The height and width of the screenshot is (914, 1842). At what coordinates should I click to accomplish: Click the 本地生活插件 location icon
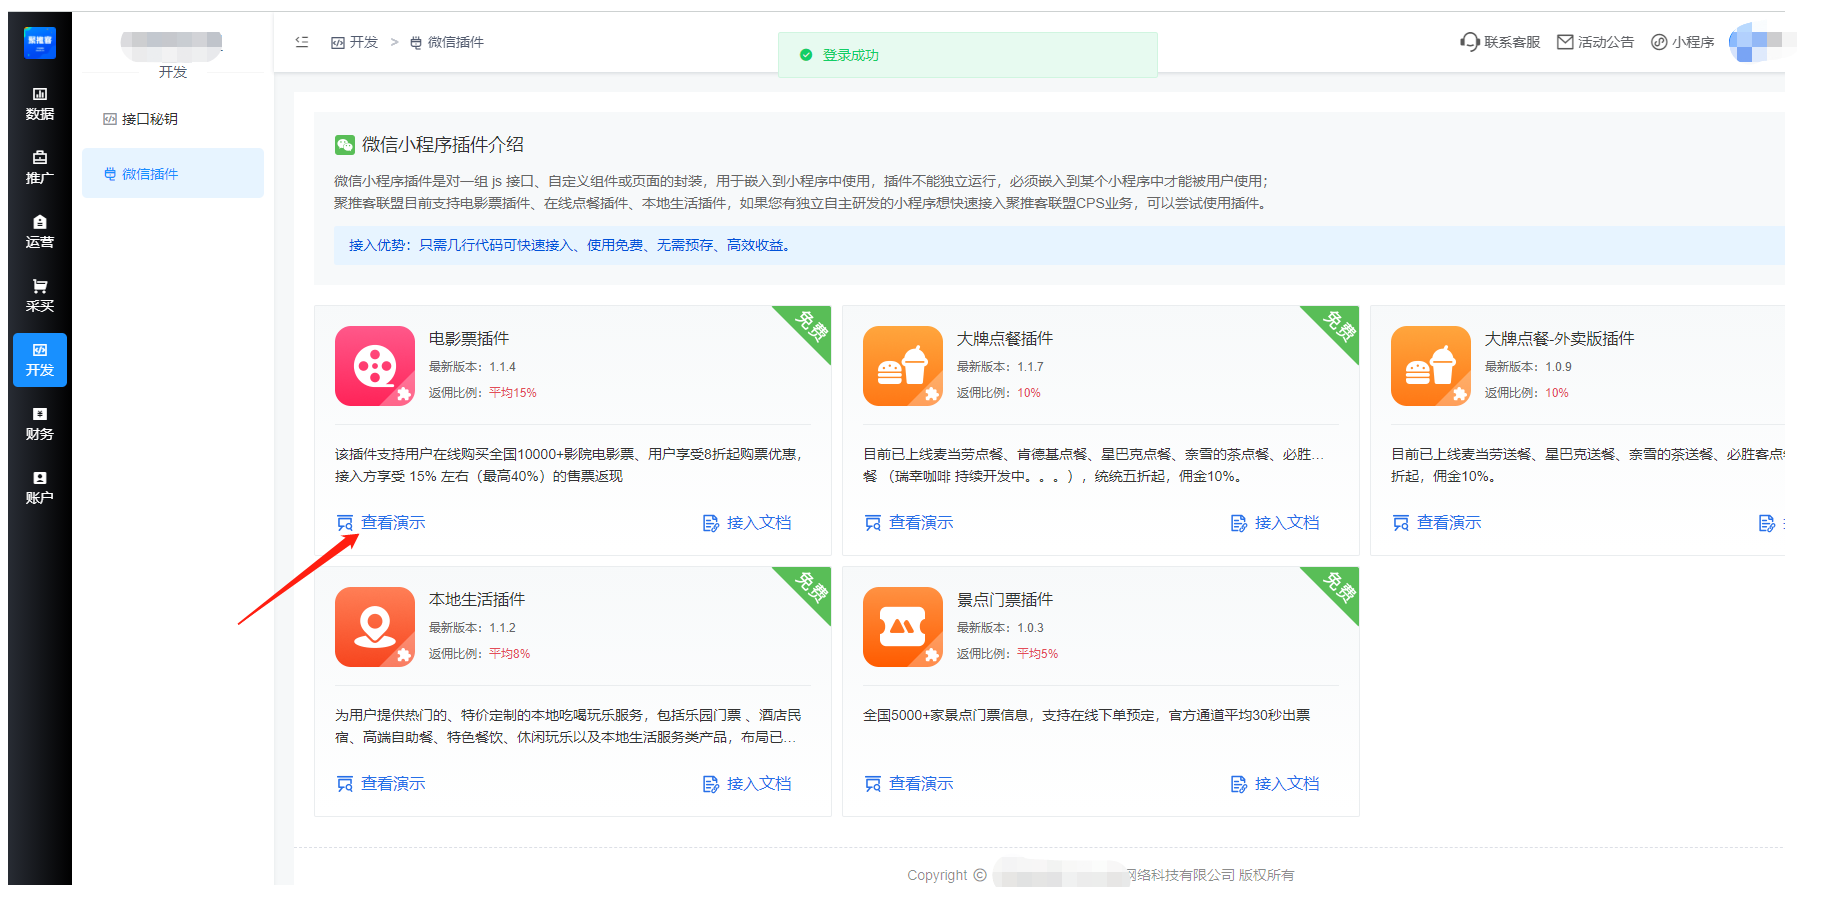coord(375,627)
